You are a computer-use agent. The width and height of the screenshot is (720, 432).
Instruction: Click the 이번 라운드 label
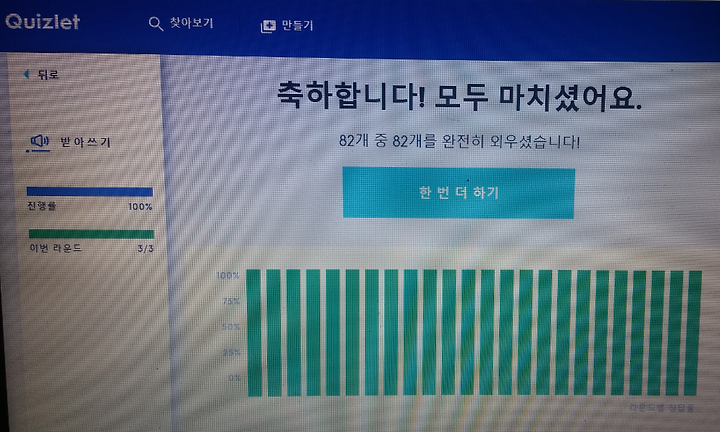pos(55,248)
